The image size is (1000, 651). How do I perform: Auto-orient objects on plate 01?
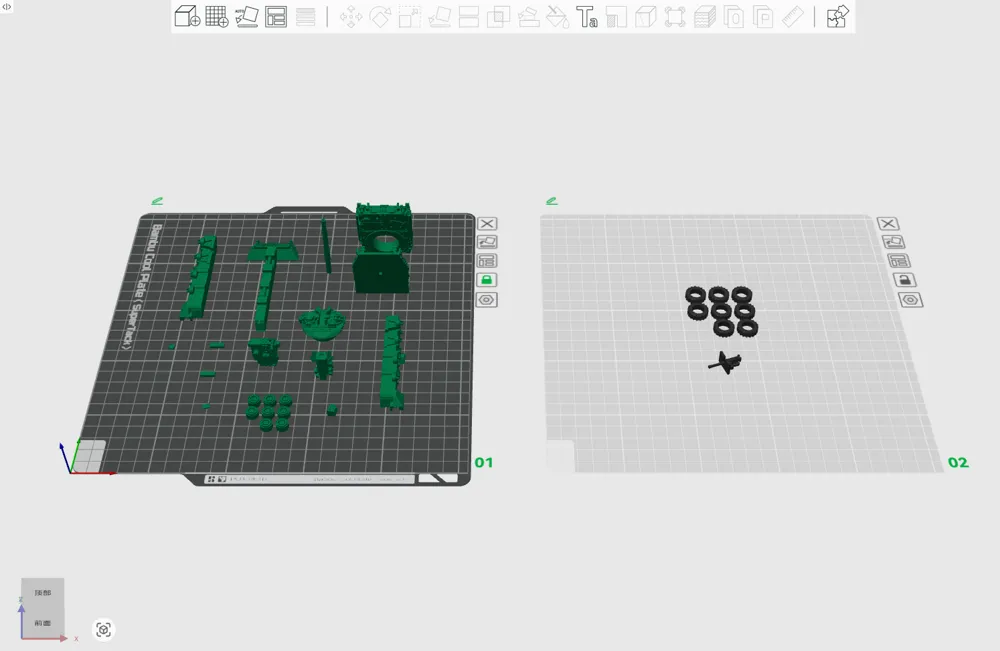tap(486, 241)
